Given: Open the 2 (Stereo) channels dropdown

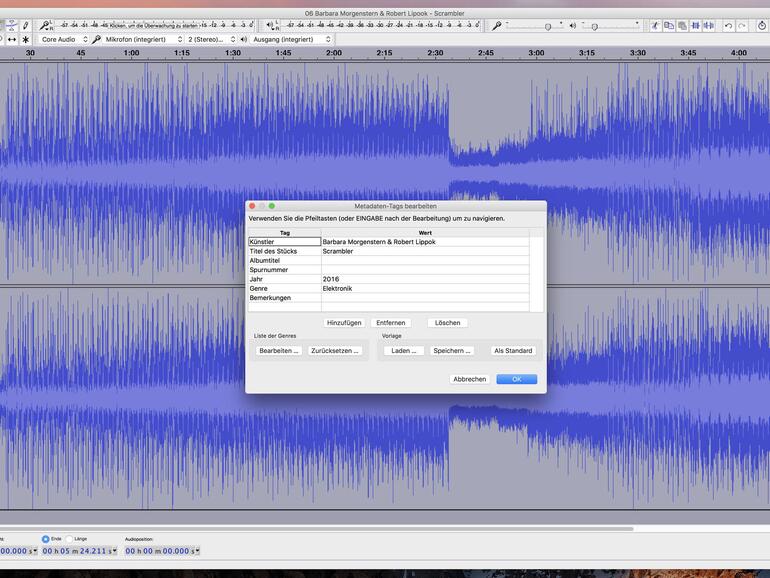Looking at the screenshot, I should coord(211,39).
